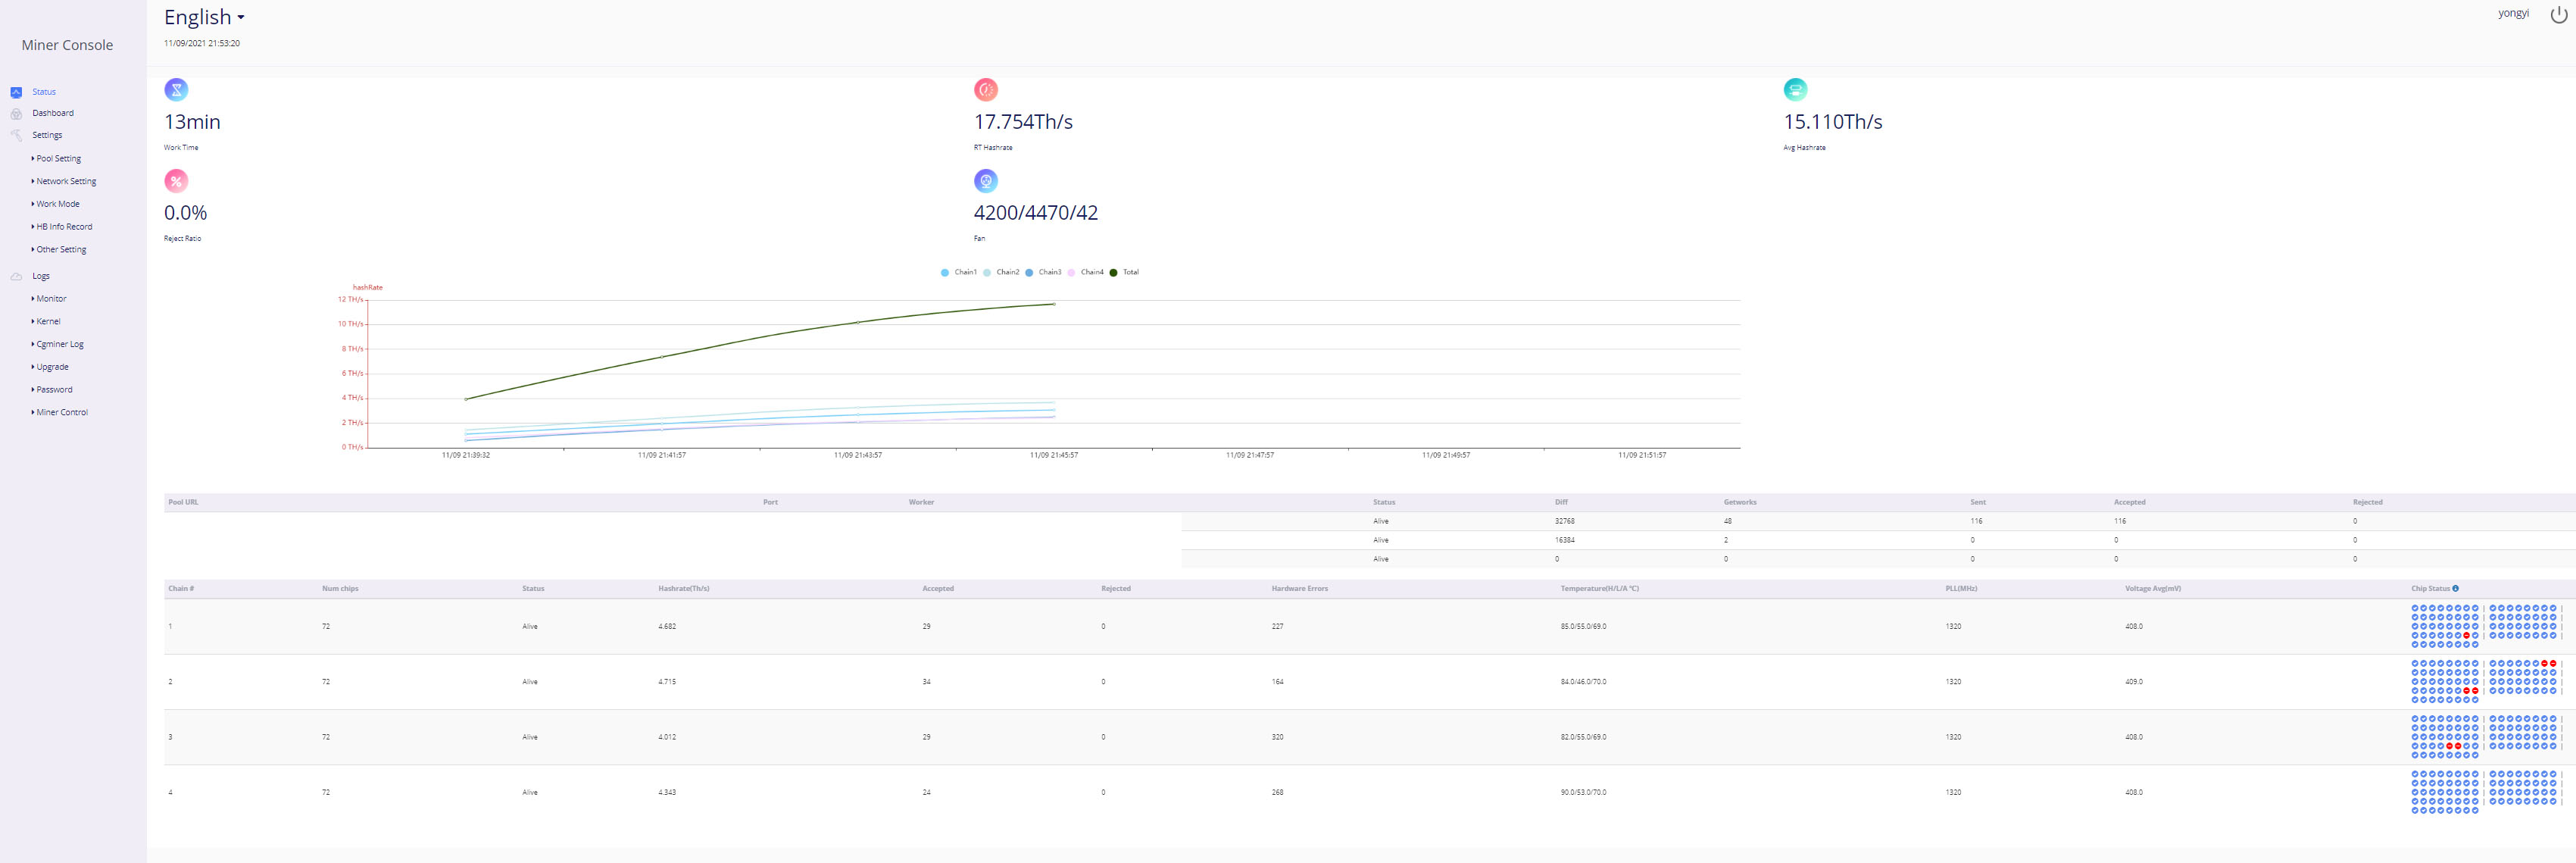2576x863 pixels.
Task: Toggle Chain2 series in chart legend
Action: pos(1001,272)
